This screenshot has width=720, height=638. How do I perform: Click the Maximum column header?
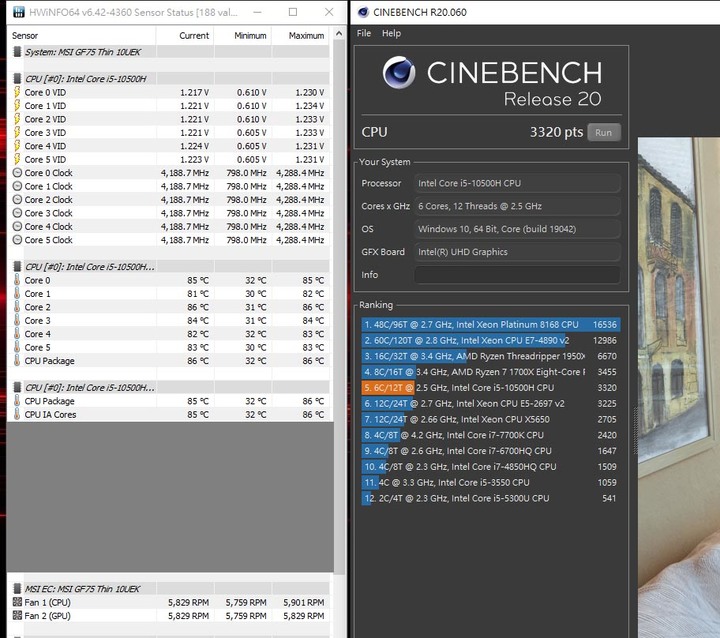pos(300,35)
